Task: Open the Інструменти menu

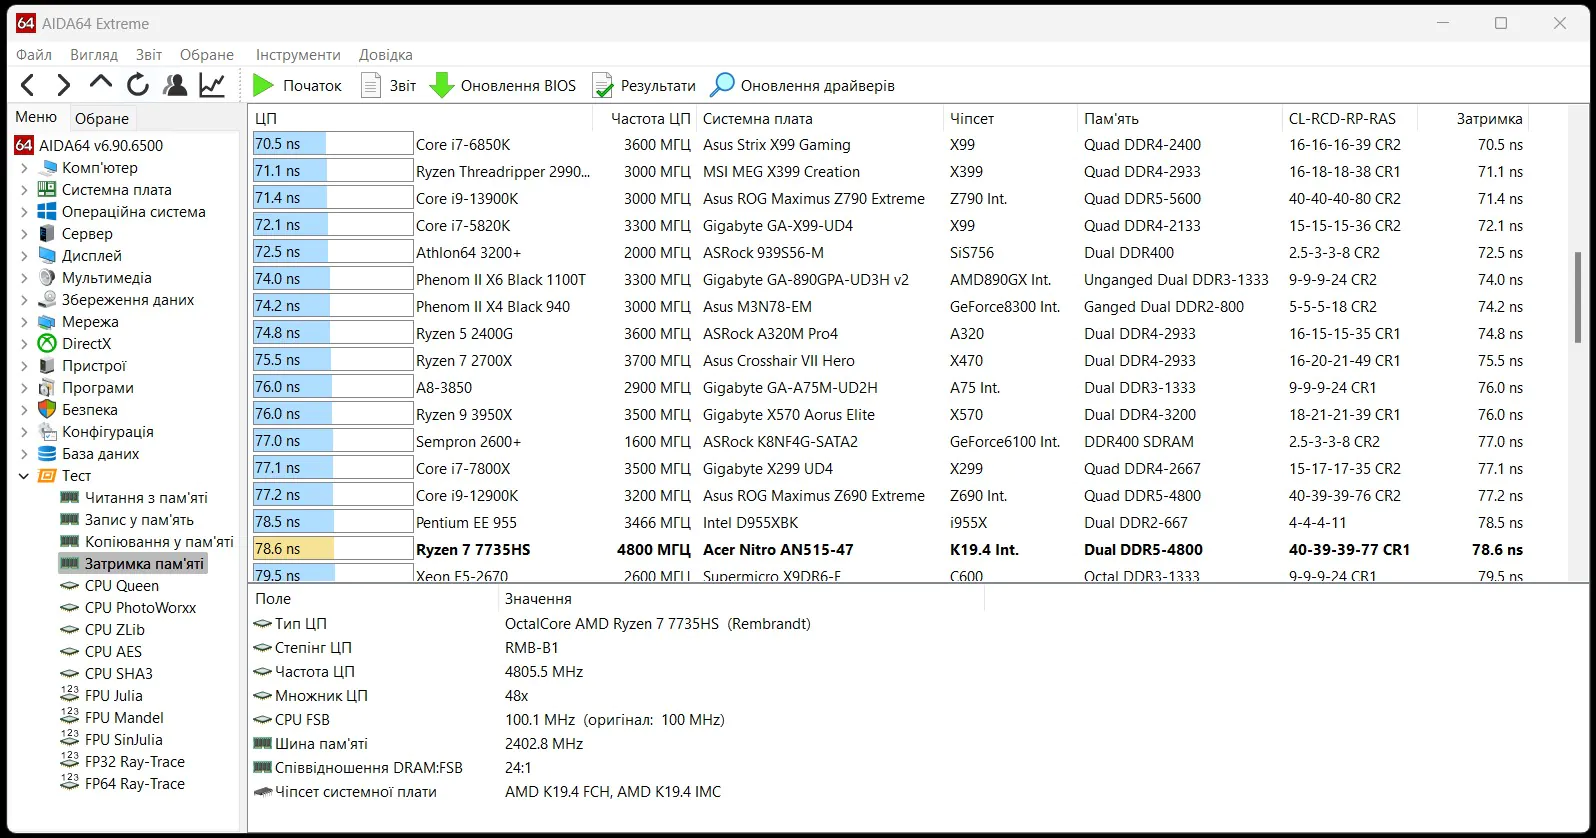Action: [x=298, y=55]
